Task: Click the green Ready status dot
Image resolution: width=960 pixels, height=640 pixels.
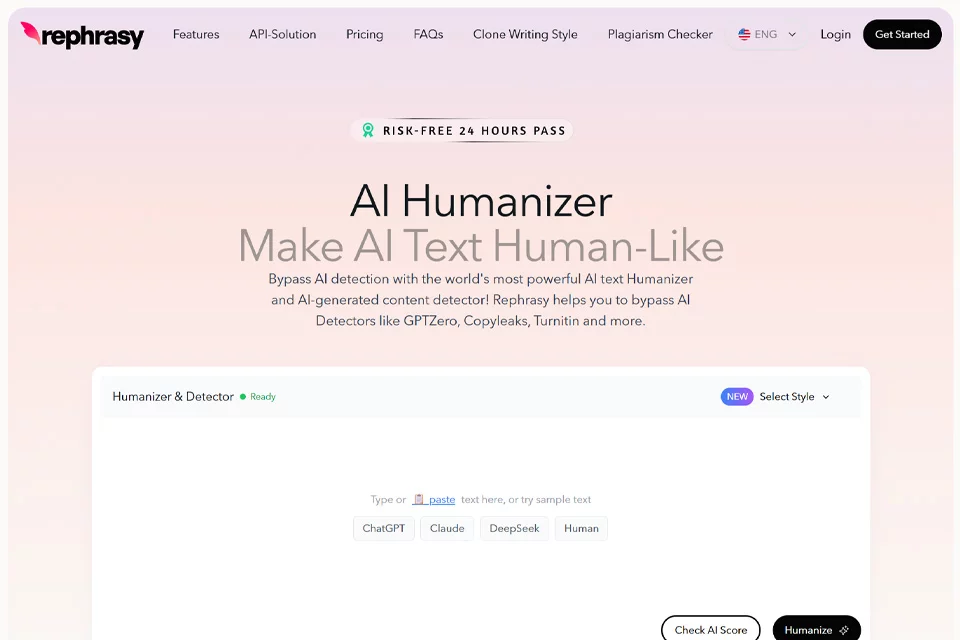Action: pos(243,397)
